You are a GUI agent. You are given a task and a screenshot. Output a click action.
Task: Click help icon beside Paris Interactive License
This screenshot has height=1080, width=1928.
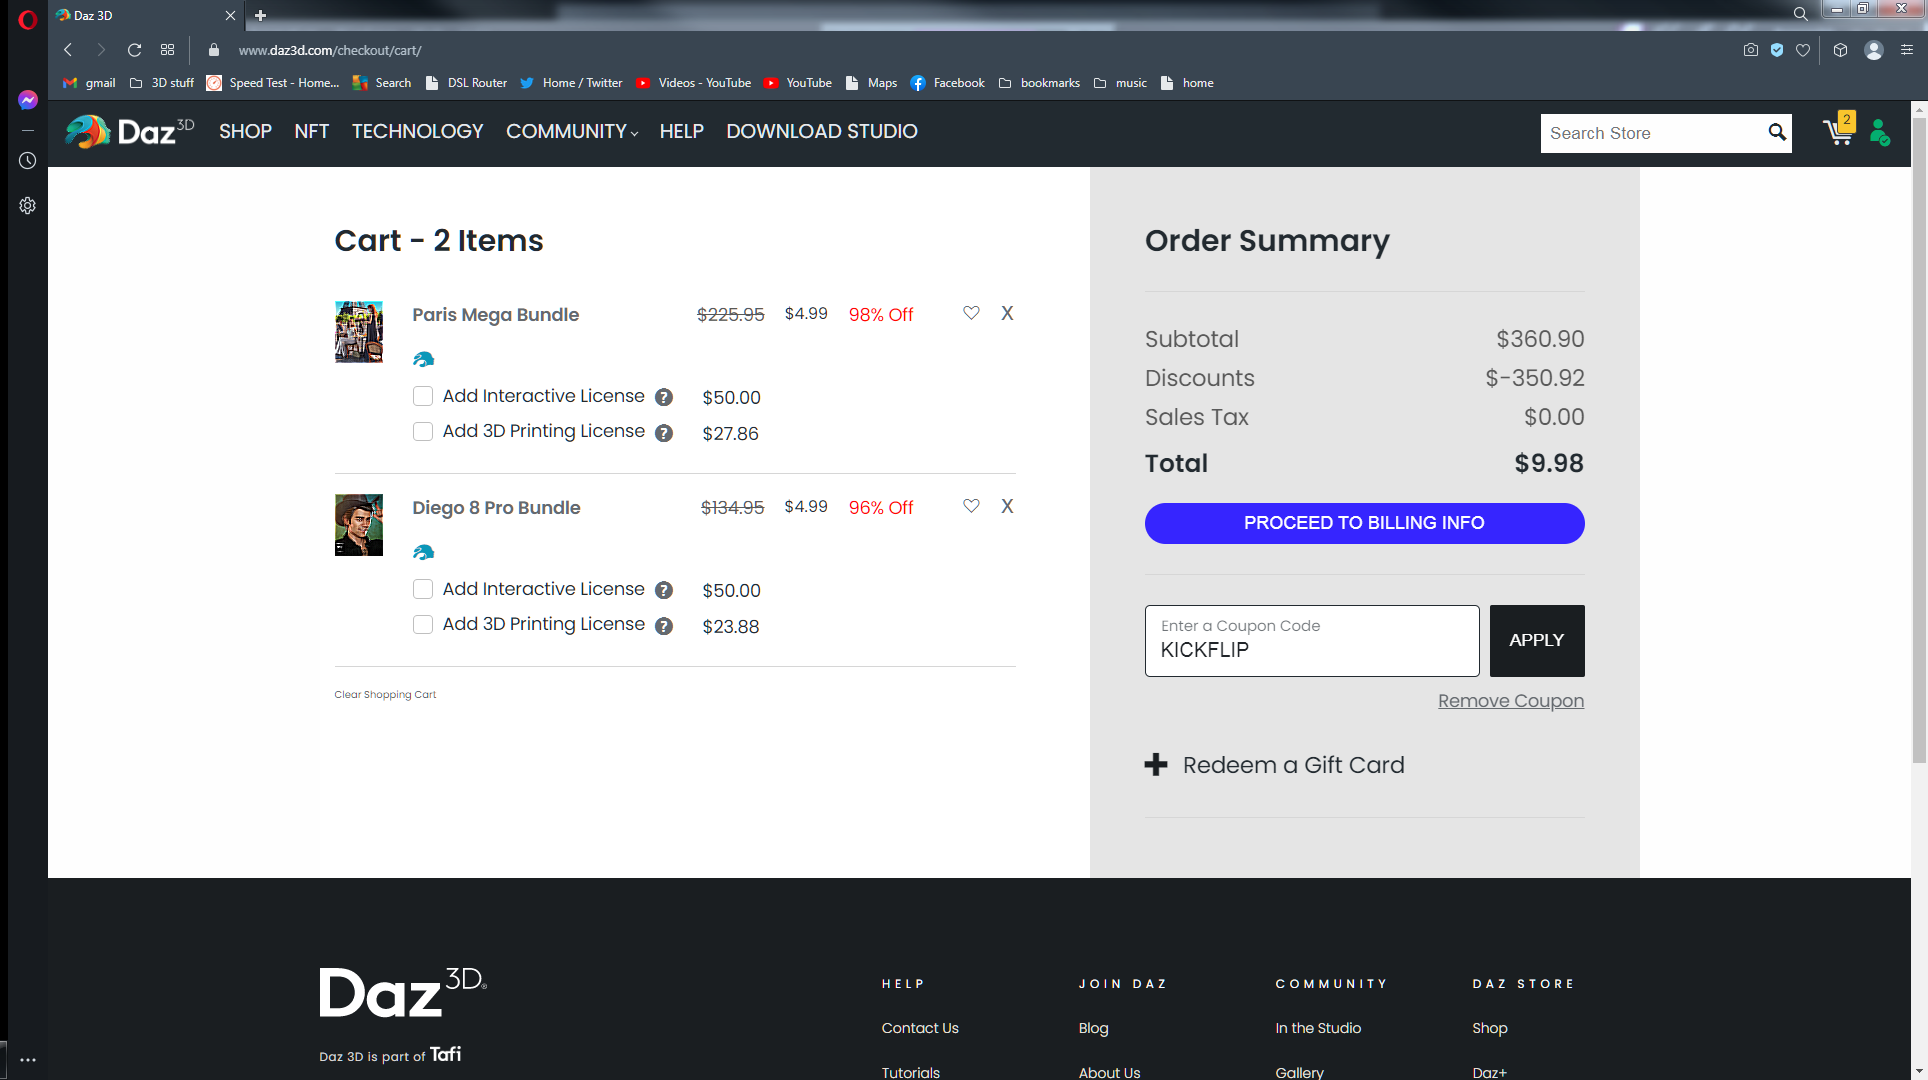coord(663,397)
